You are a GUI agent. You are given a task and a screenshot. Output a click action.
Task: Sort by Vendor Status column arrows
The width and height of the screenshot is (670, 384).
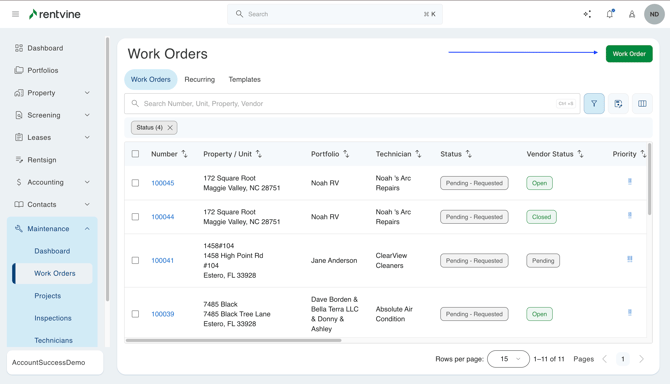pyautogui.click(x=580, y=154)
